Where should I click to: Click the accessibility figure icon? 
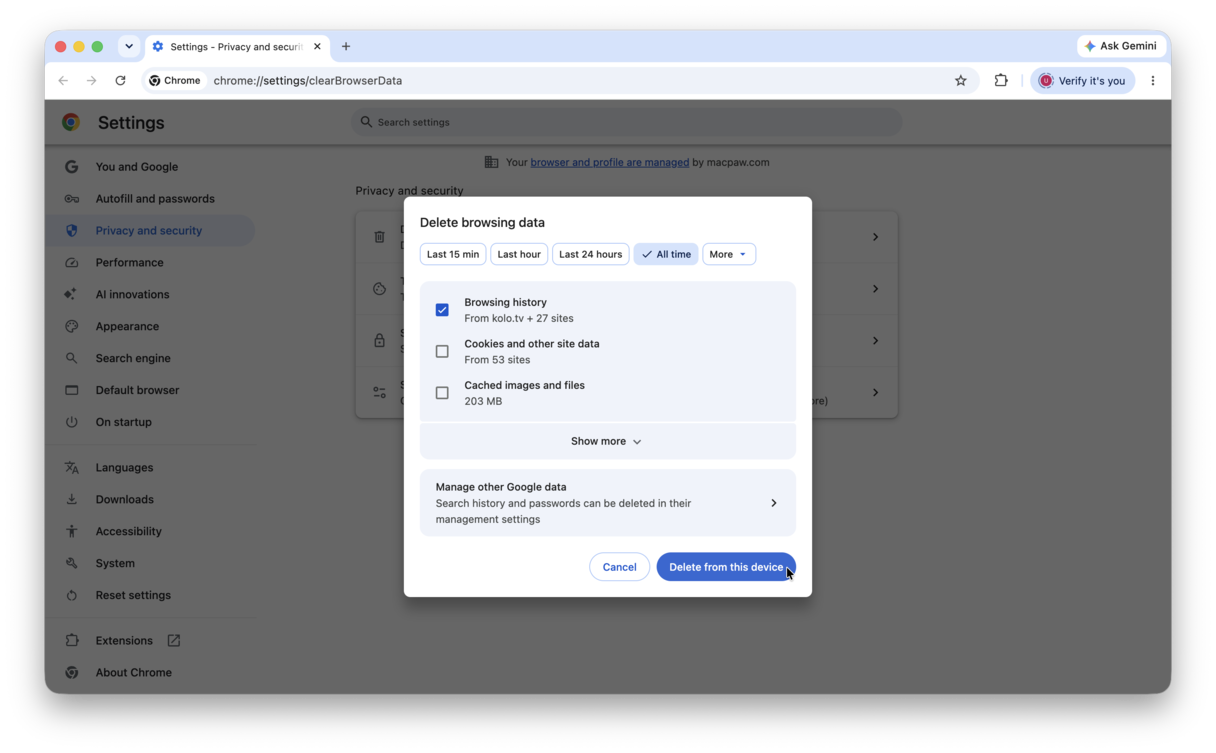(x=72, y=532)
